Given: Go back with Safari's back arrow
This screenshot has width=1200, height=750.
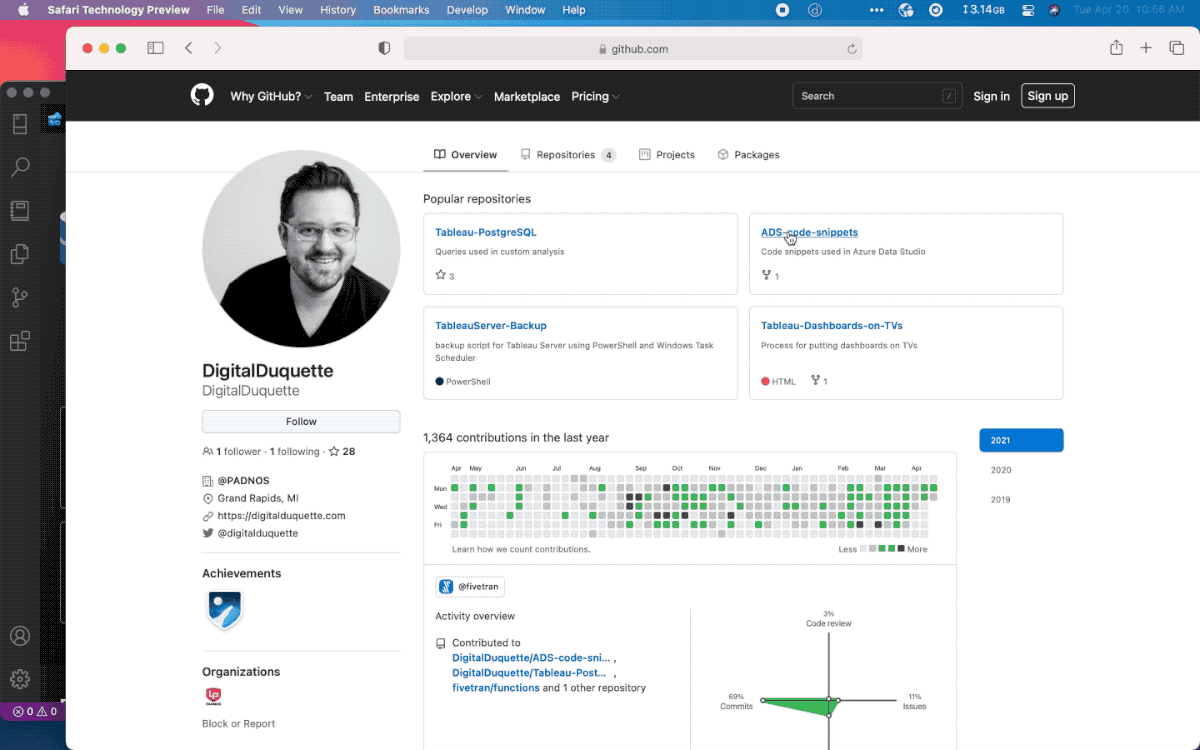Looking at the screenshot, I should pos(188,48).
